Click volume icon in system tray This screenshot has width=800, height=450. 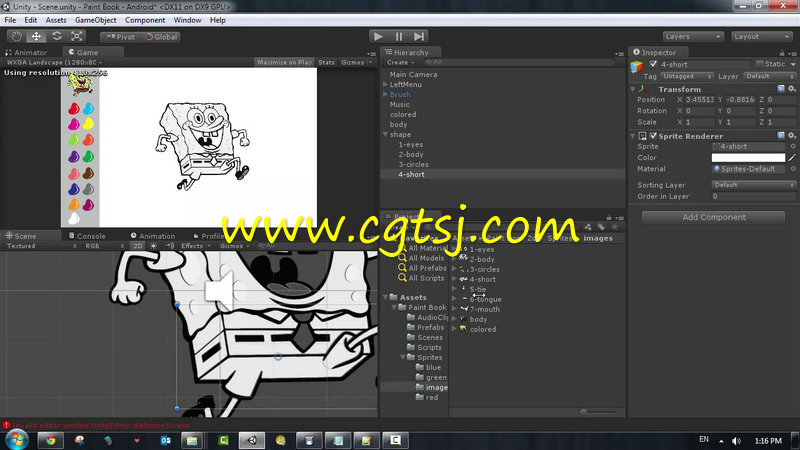pos(736,440)
